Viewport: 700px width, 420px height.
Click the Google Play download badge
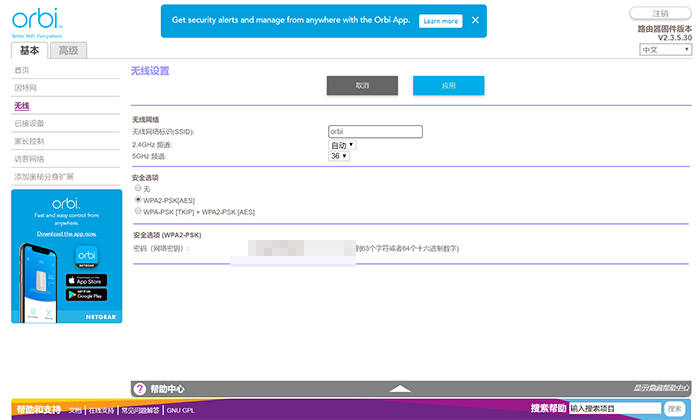(x=86, y=295)
